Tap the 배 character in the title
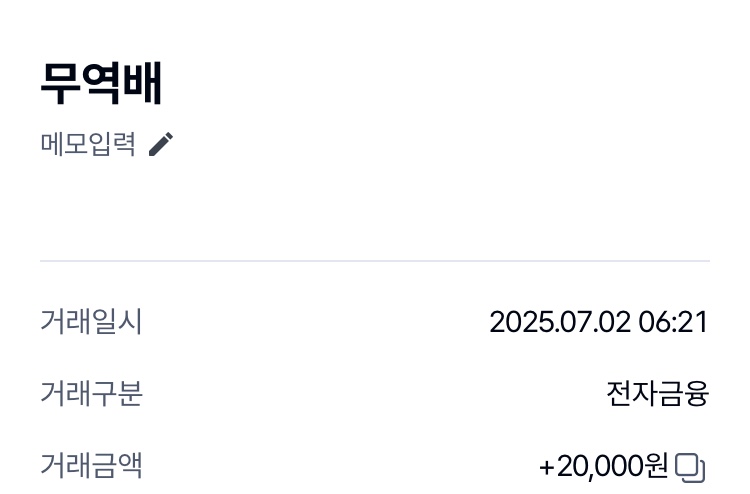The height and width of the screenshot is (494, 750). pyautogui.click(x=142, y=84)
